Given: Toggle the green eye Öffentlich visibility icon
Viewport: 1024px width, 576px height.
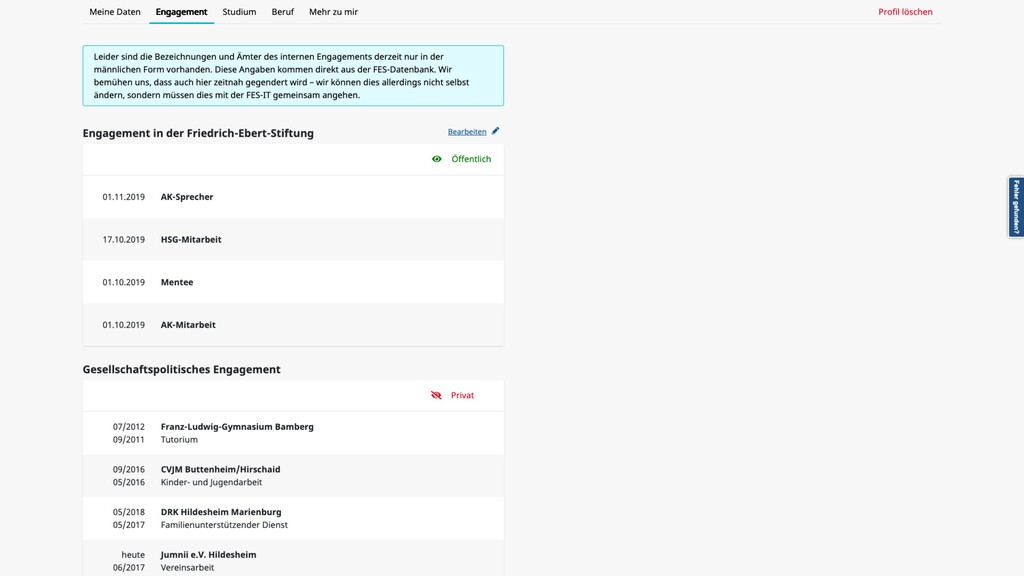Looking at the screenshot, I should tap(437, 159).
